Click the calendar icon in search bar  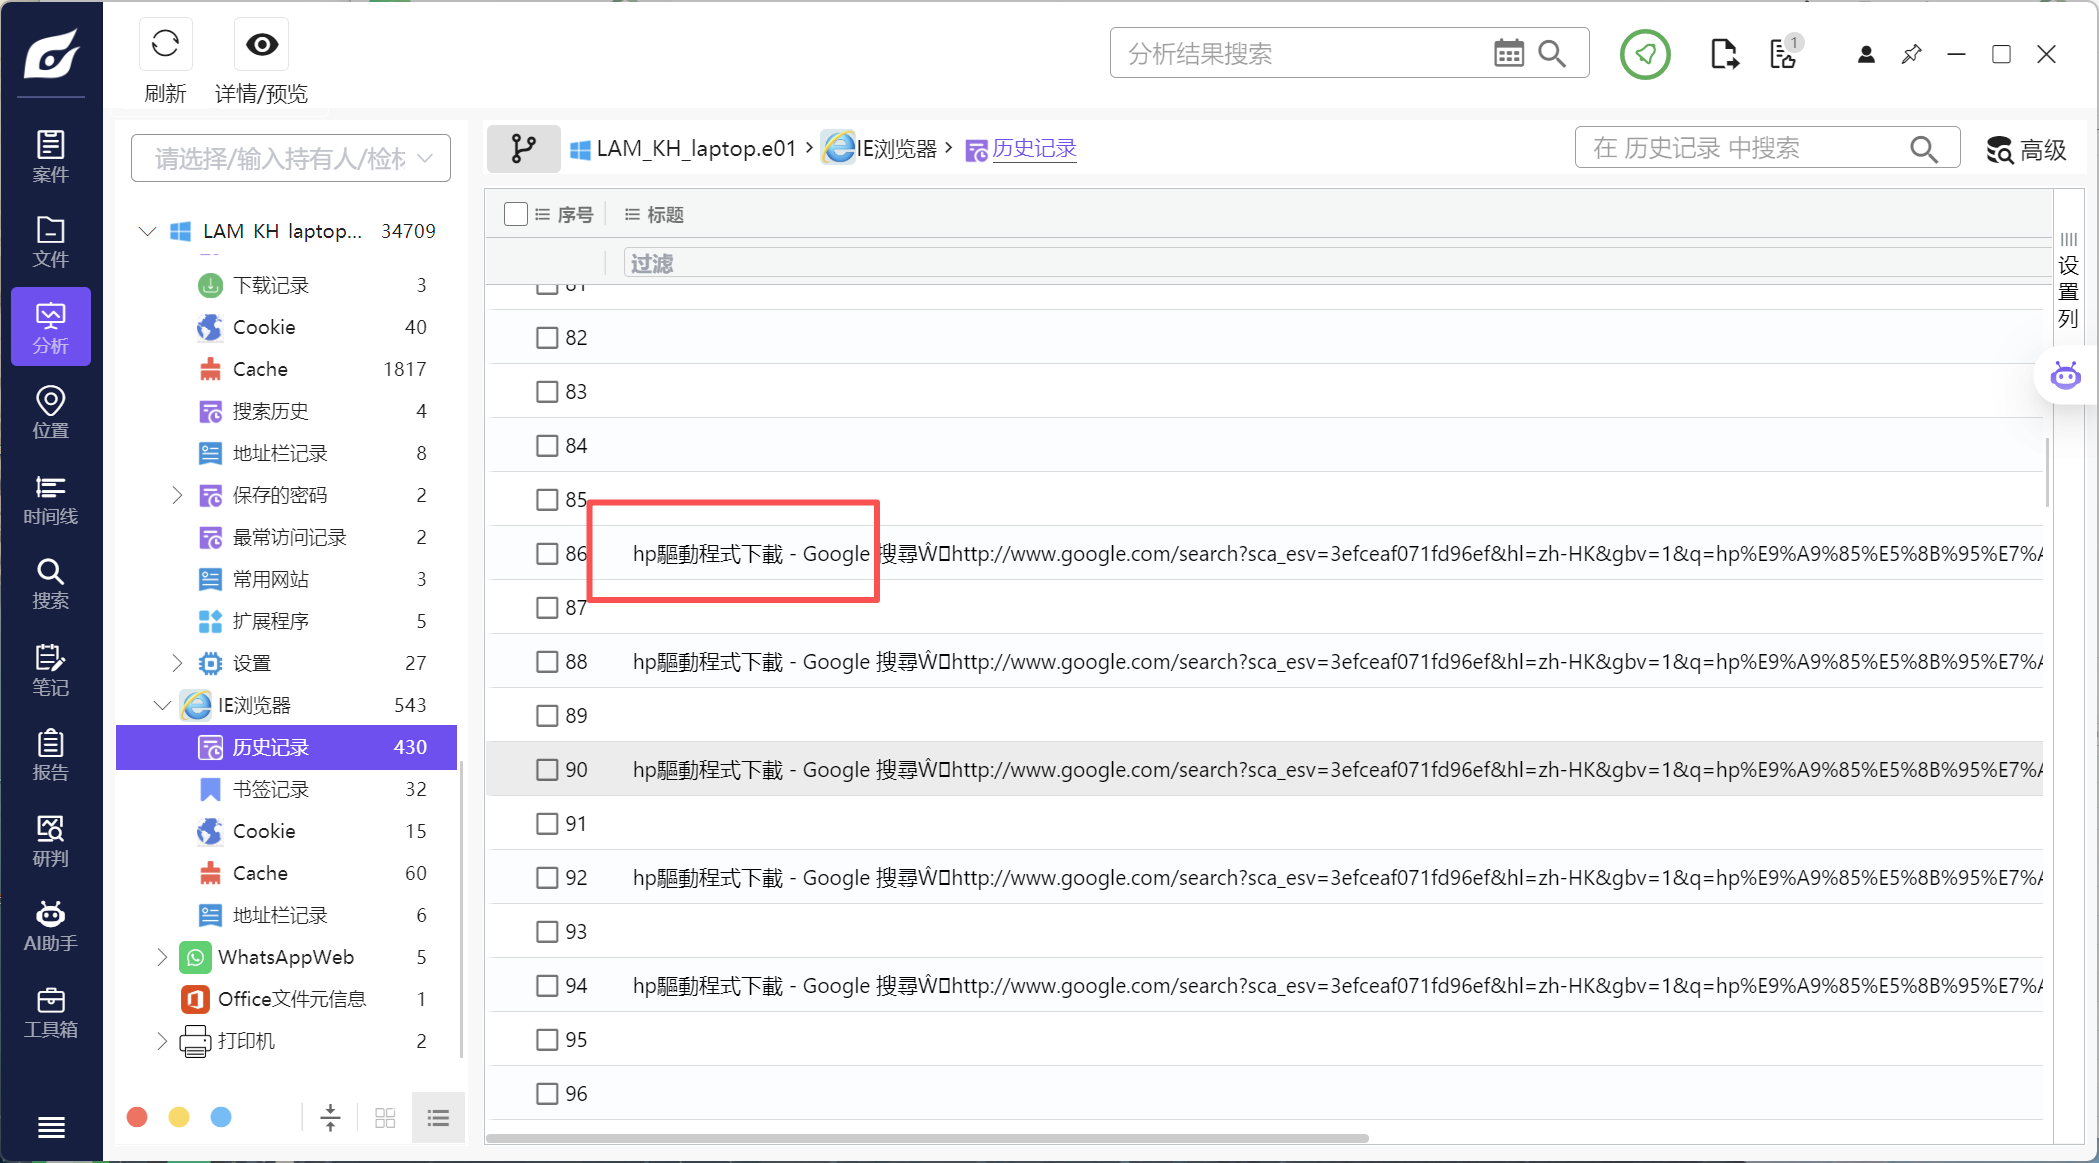pos(1508,54)
